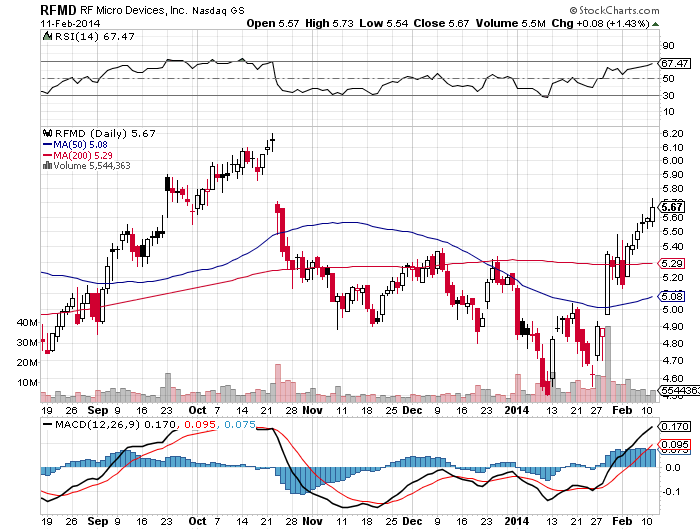Select the RFMD ticker symbol in the title
This screenshot has height=530, width=700.
click(58, 10)
